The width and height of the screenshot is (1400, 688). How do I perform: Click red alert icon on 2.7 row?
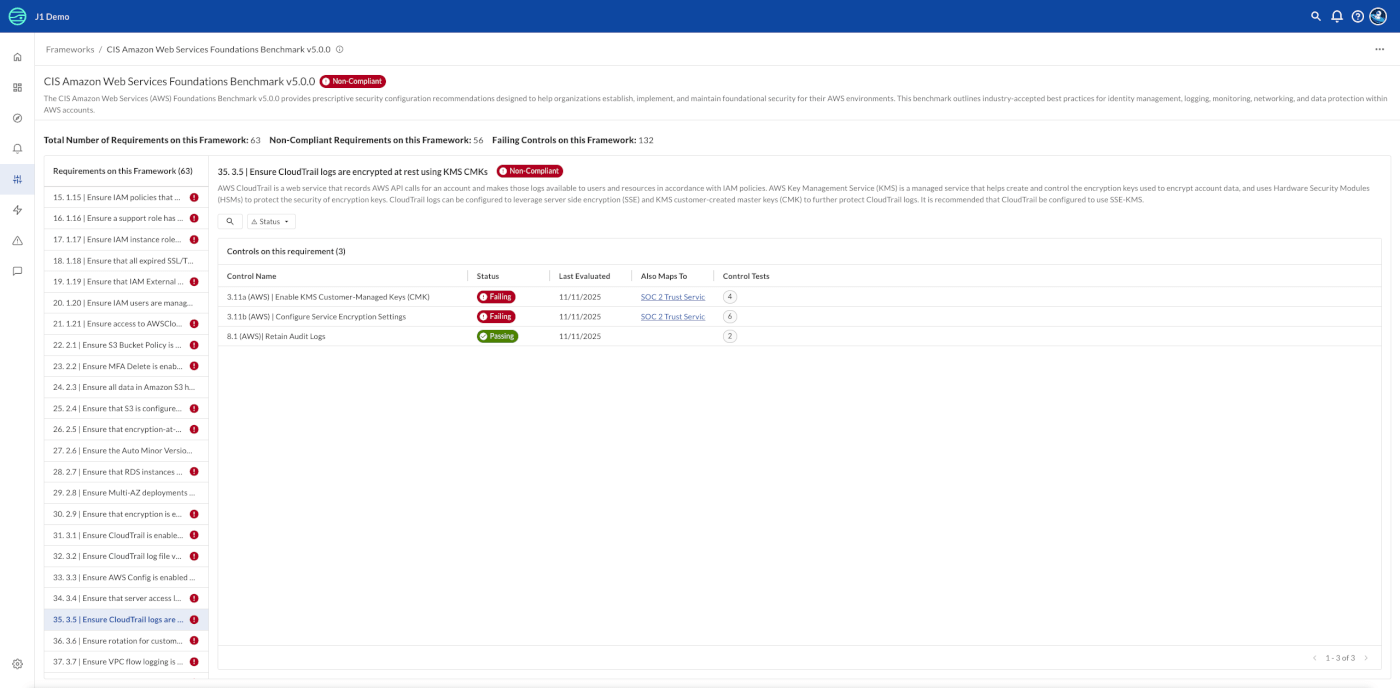(194, 471)
